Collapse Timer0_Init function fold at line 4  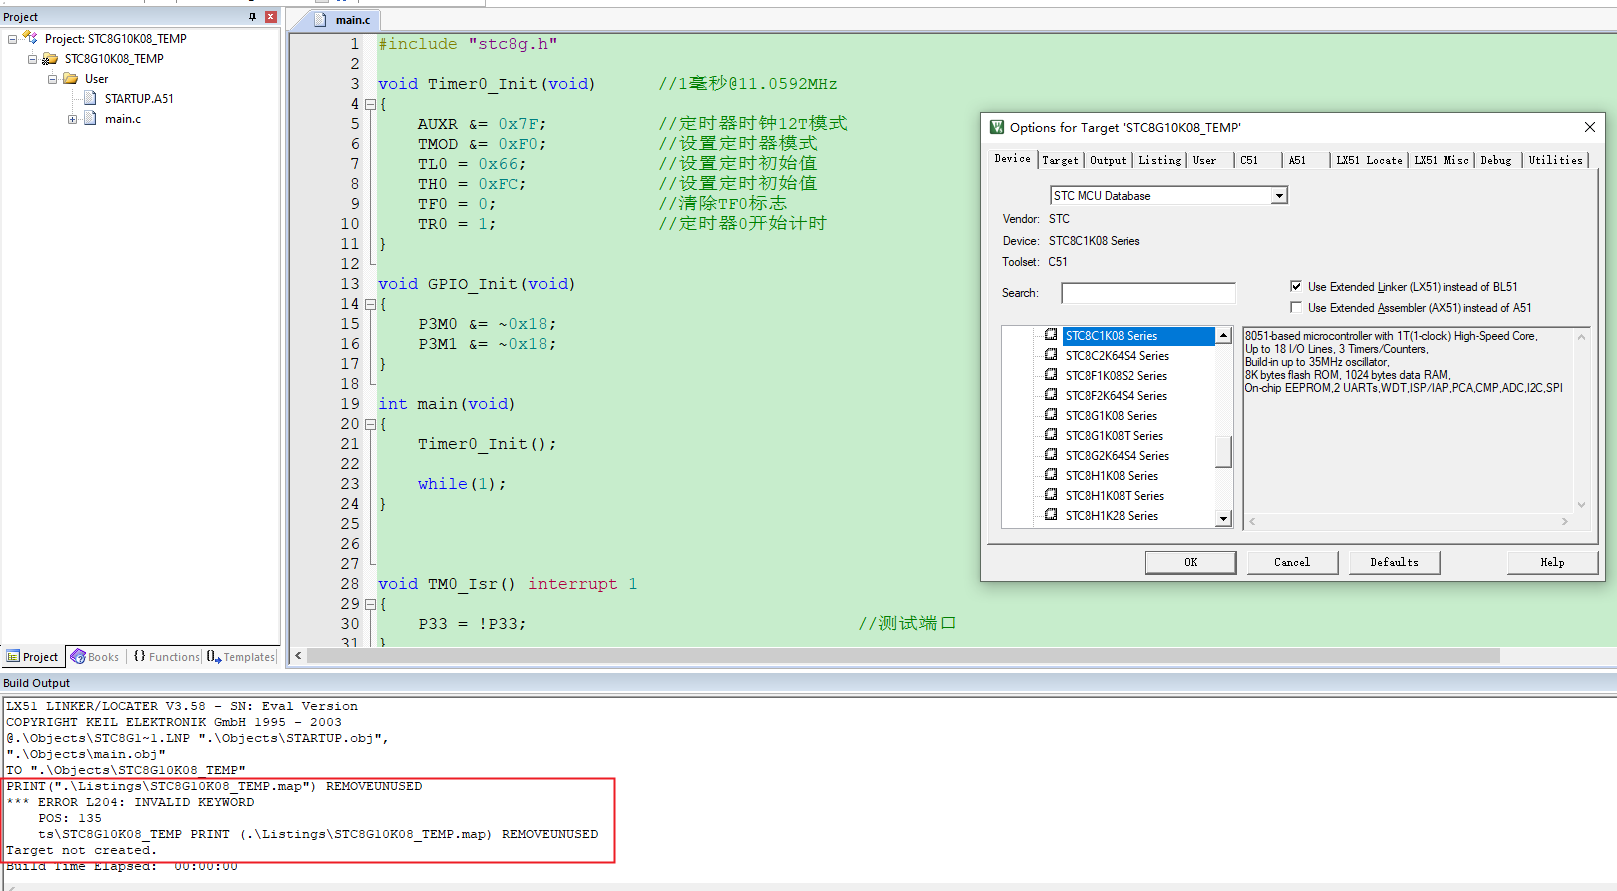[x=370, y=104]
